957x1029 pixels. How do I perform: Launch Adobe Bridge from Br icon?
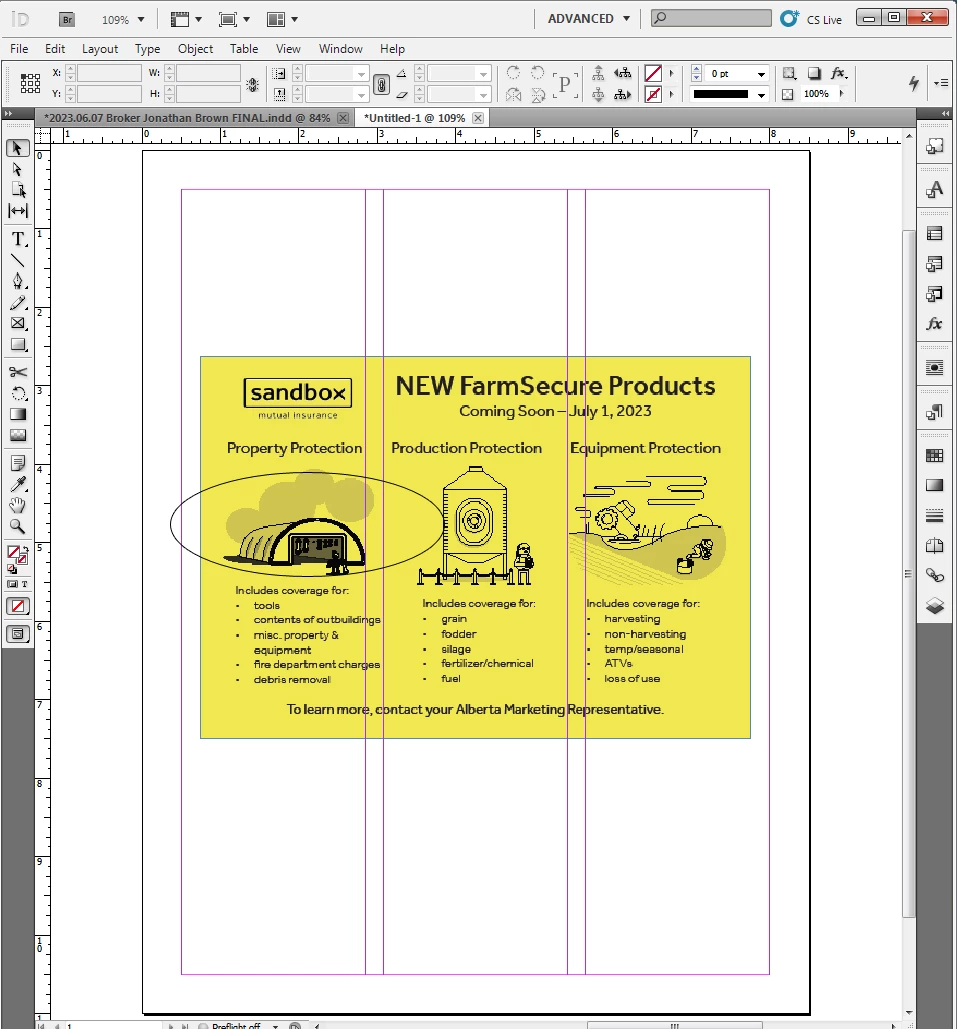(67, 20)
